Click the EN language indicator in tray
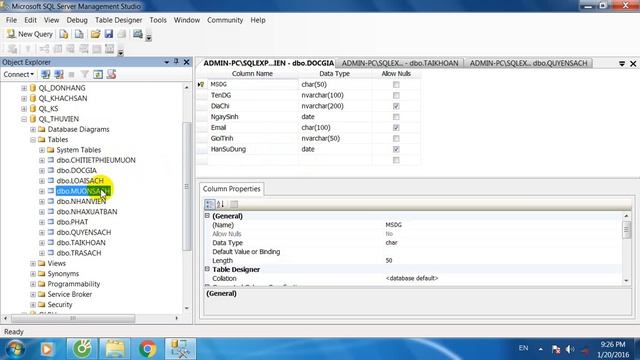640x360 pixels. coord(523,348)
